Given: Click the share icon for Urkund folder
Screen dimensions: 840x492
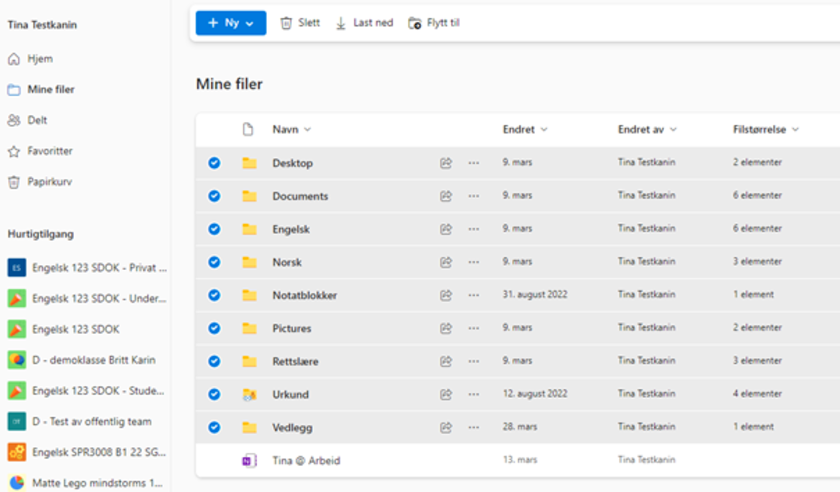Looking at the screenshot, I should [x=446, y=394].
